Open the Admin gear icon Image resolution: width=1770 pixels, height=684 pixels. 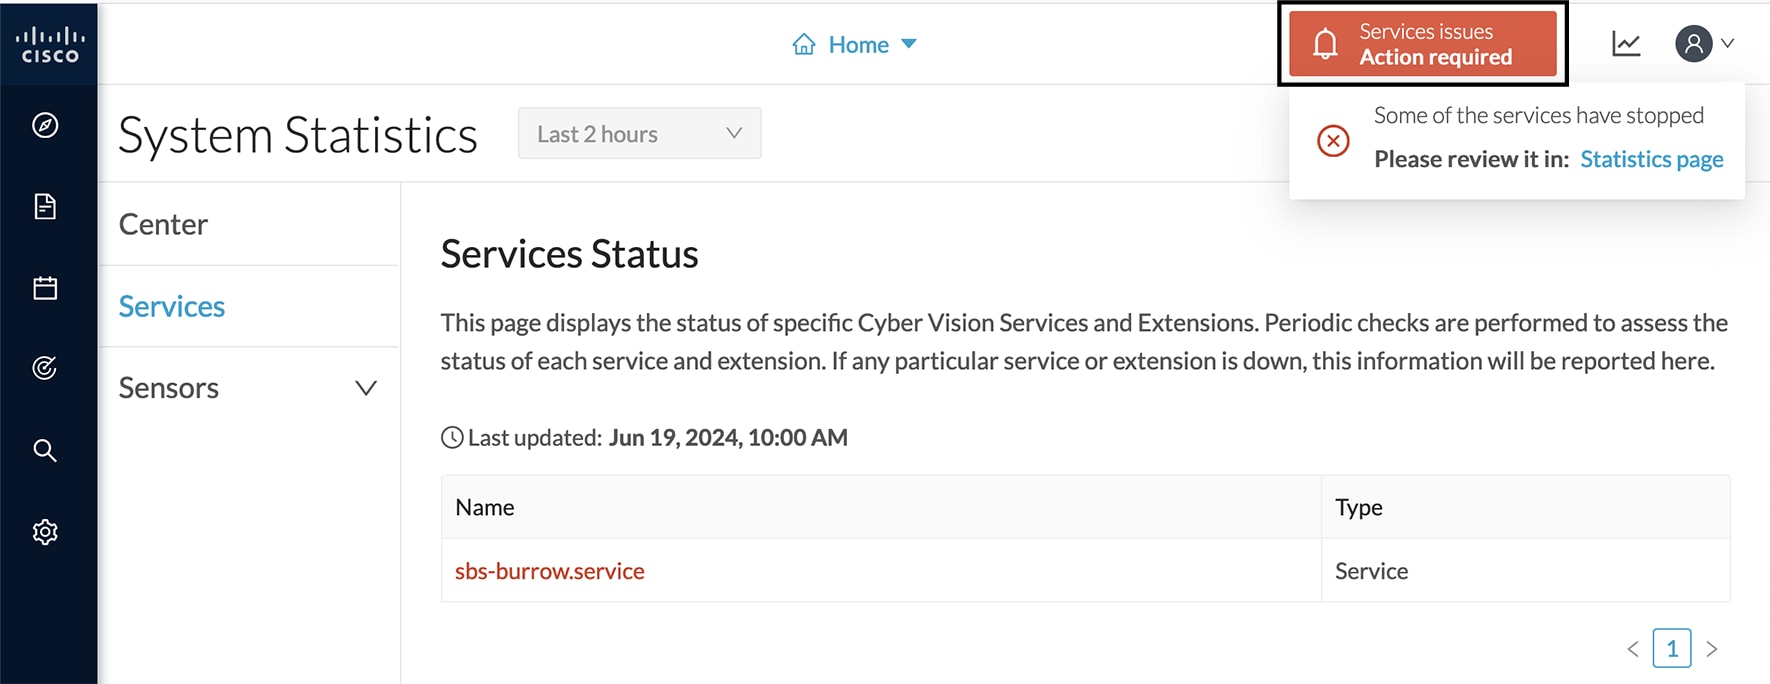coord(45,532)
